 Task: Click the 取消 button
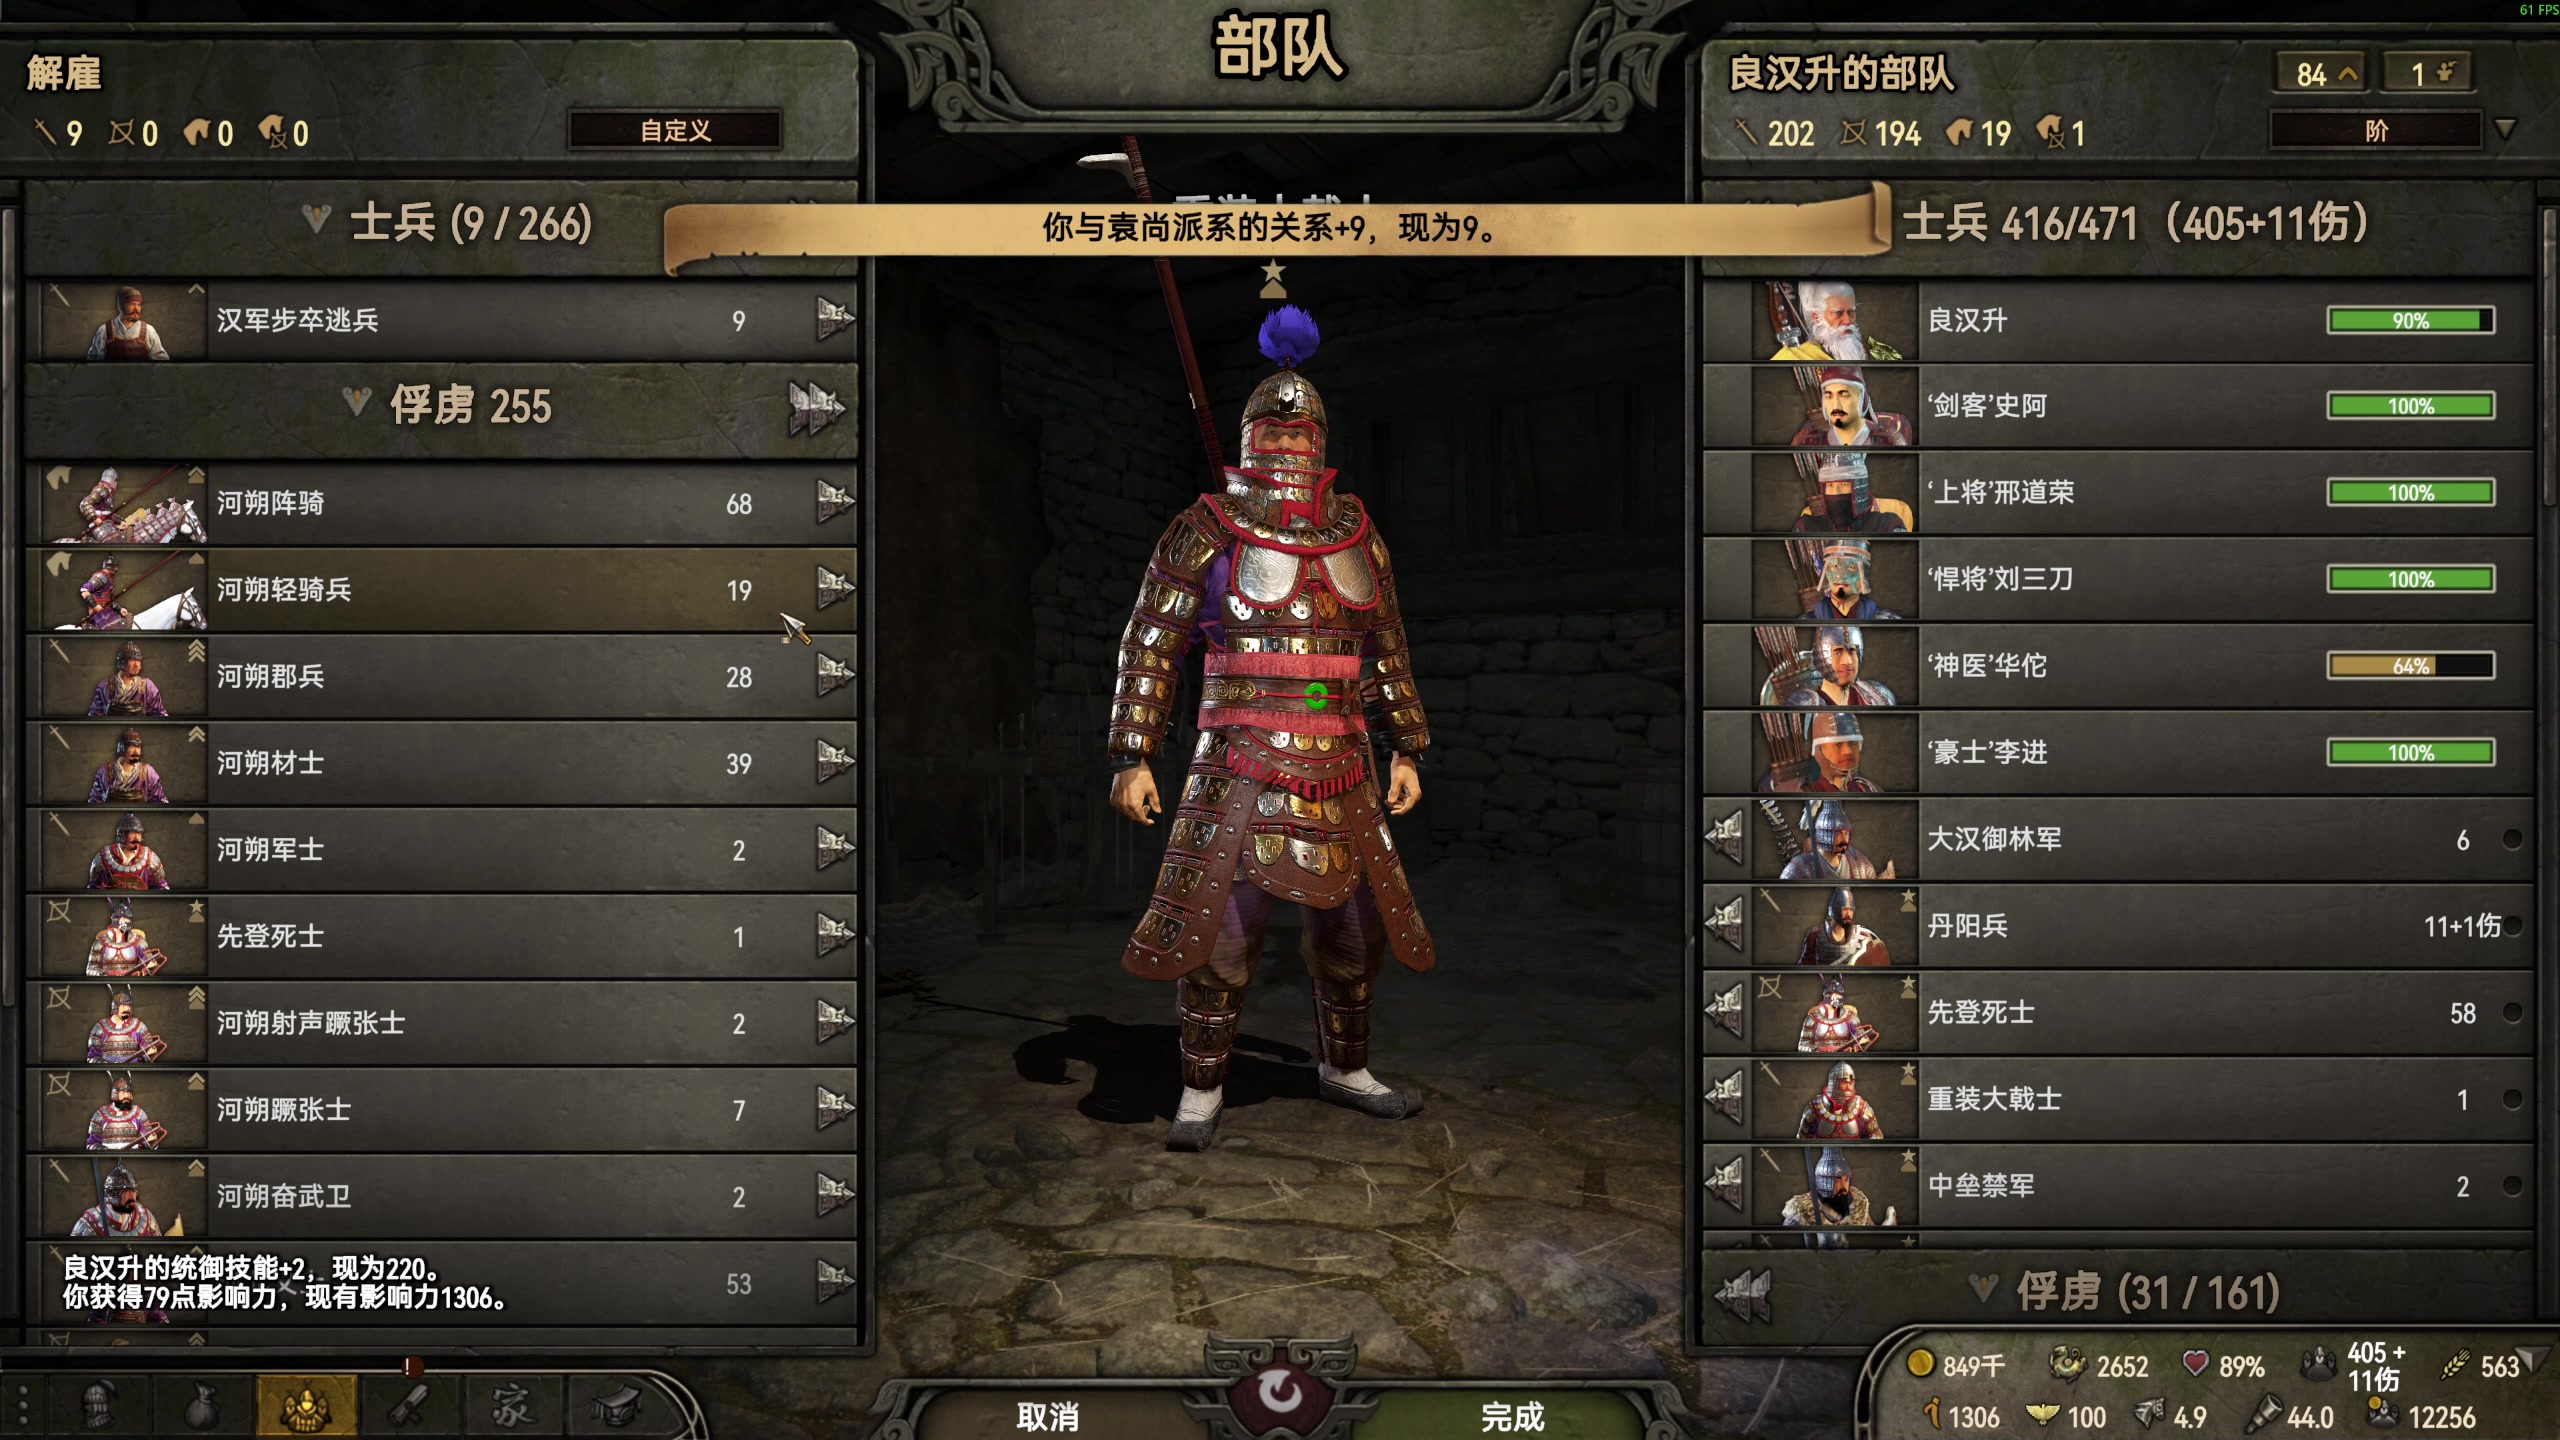(x=1048, y=1416)
